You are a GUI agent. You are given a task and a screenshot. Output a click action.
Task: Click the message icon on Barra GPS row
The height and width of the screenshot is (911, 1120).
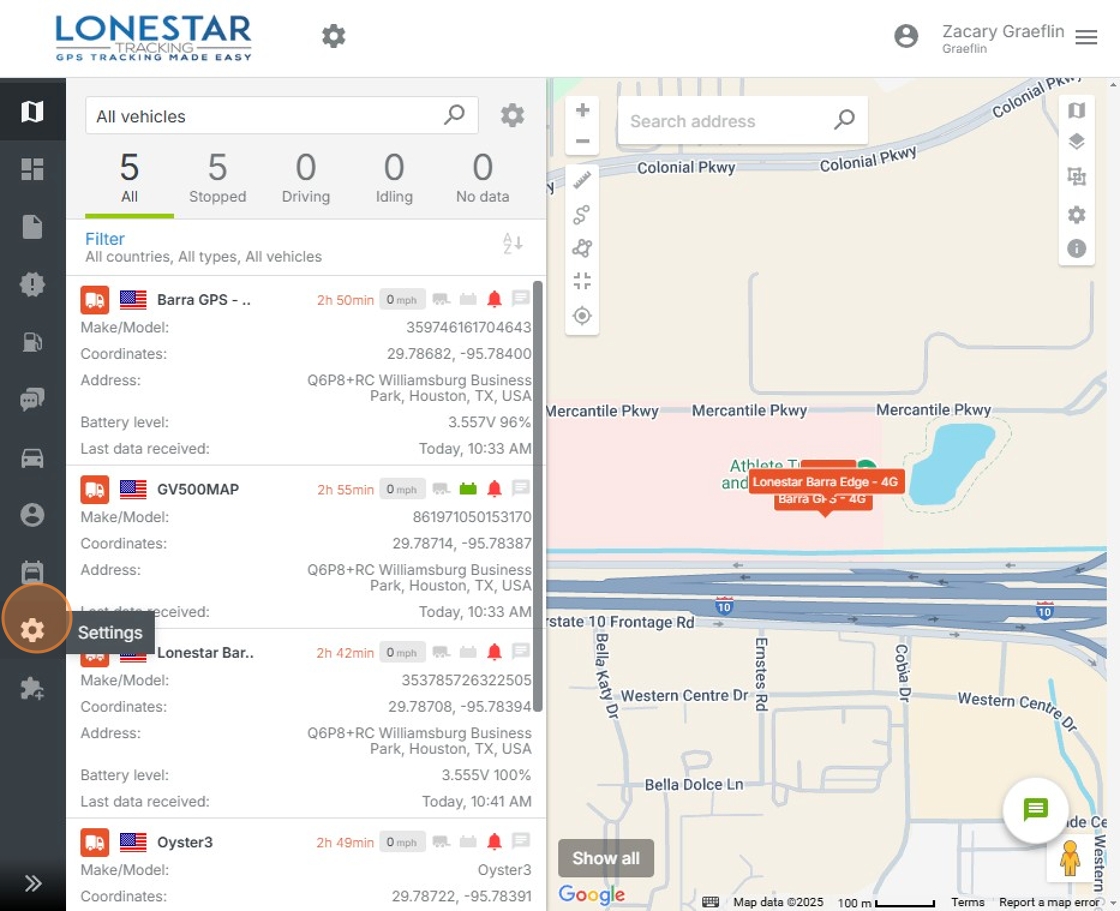coord(521,298)
